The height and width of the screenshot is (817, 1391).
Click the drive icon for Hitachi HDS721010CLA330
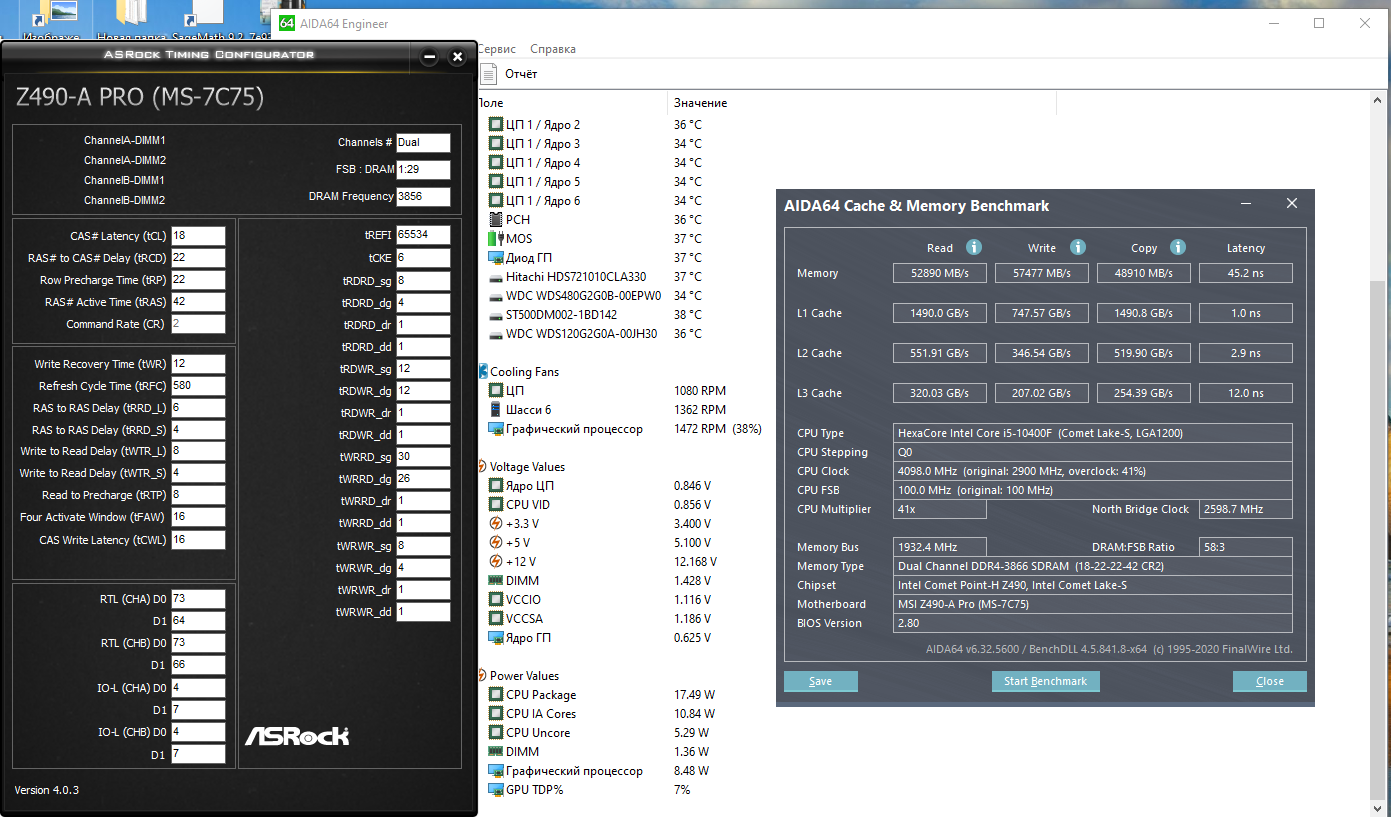(x=496, y=277)
